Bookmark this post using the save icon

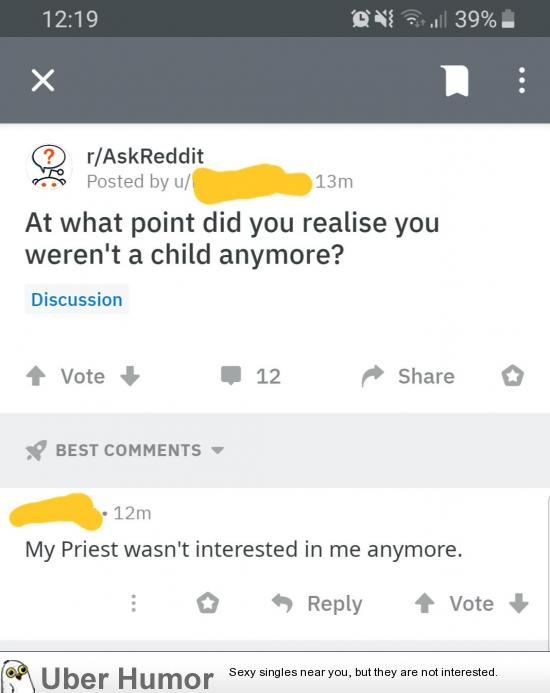click(457, 80)
